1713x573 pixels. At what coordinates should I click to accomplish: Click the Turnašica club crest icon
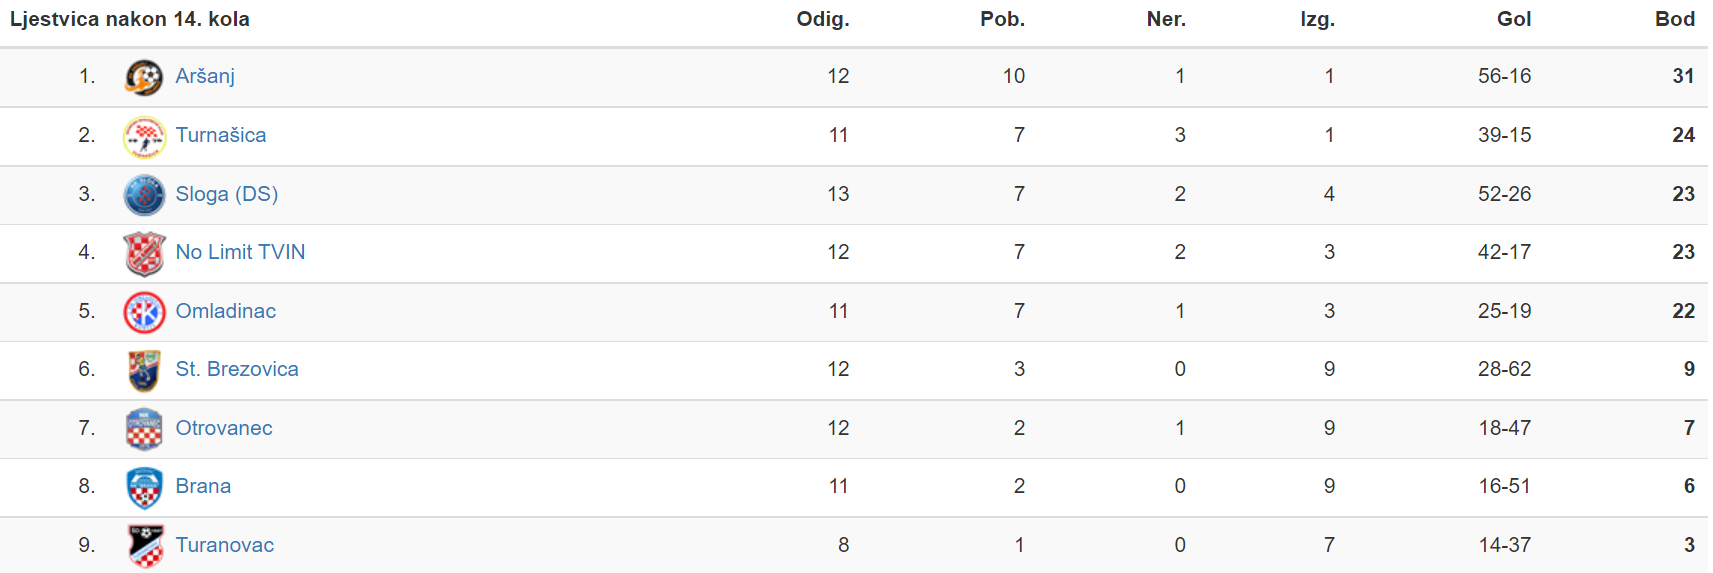pyautogui.click(x=144, y=137)
